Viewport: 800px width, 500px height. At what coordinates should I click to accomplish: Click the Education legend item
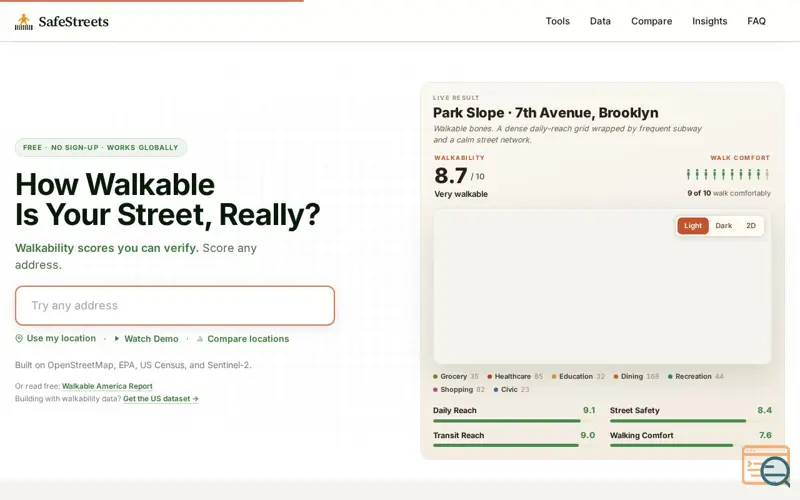tap(578, 377)
